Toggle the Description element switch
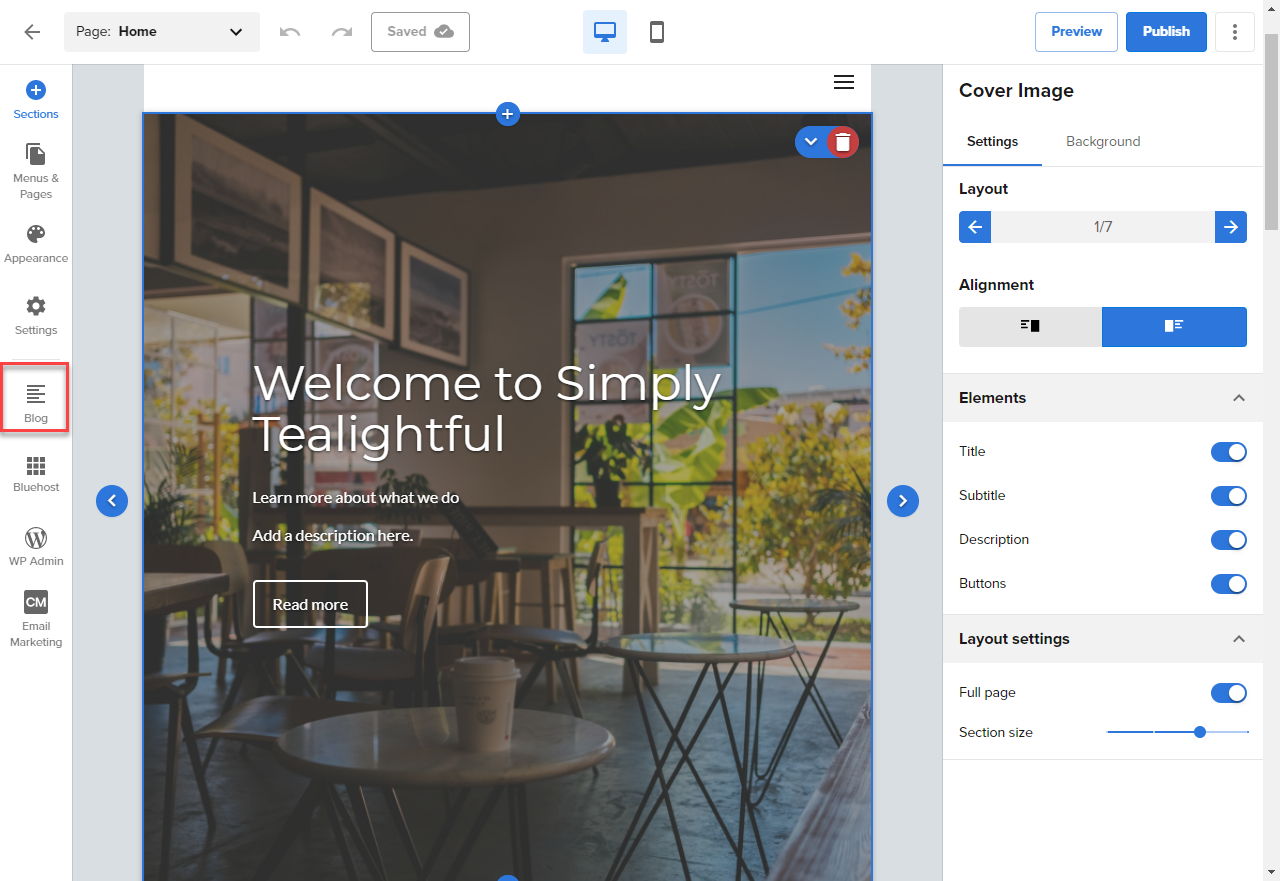 (x=1229, y=540)
